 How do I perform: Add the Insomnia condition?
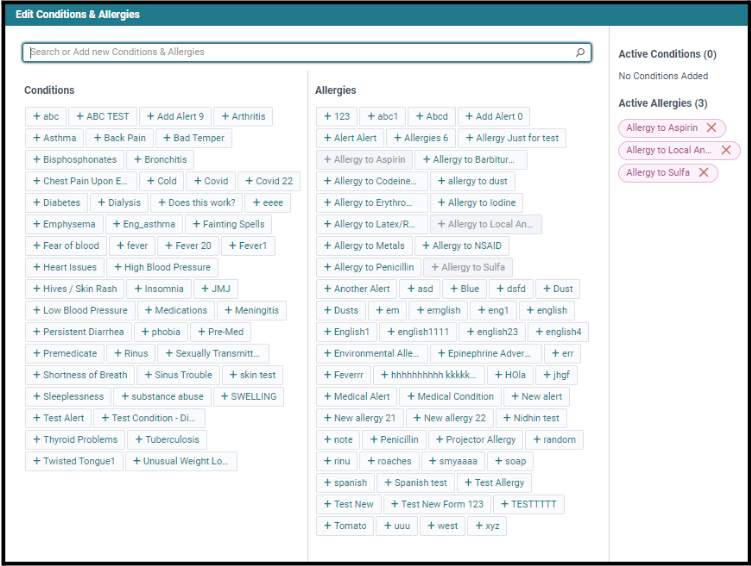(159, 289)
